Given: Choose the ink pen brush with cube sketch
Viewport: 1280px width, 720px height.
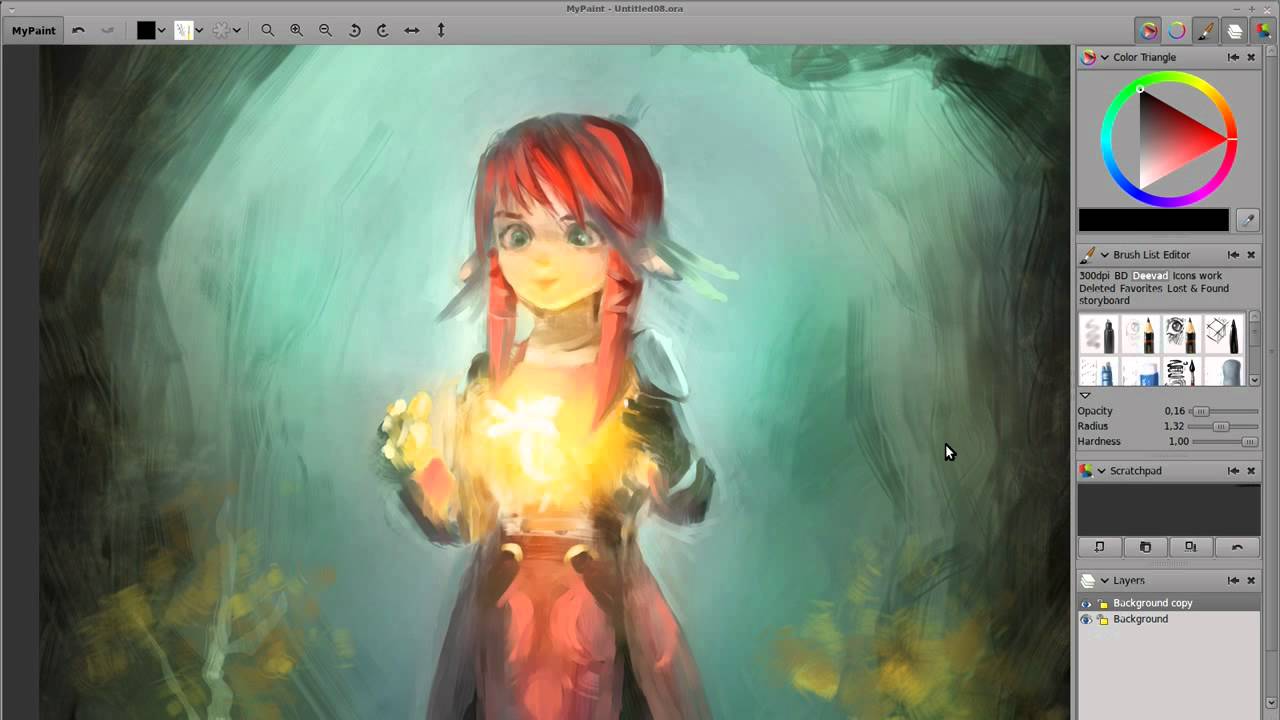Looking at the screenshot, I should [1223, 334].
